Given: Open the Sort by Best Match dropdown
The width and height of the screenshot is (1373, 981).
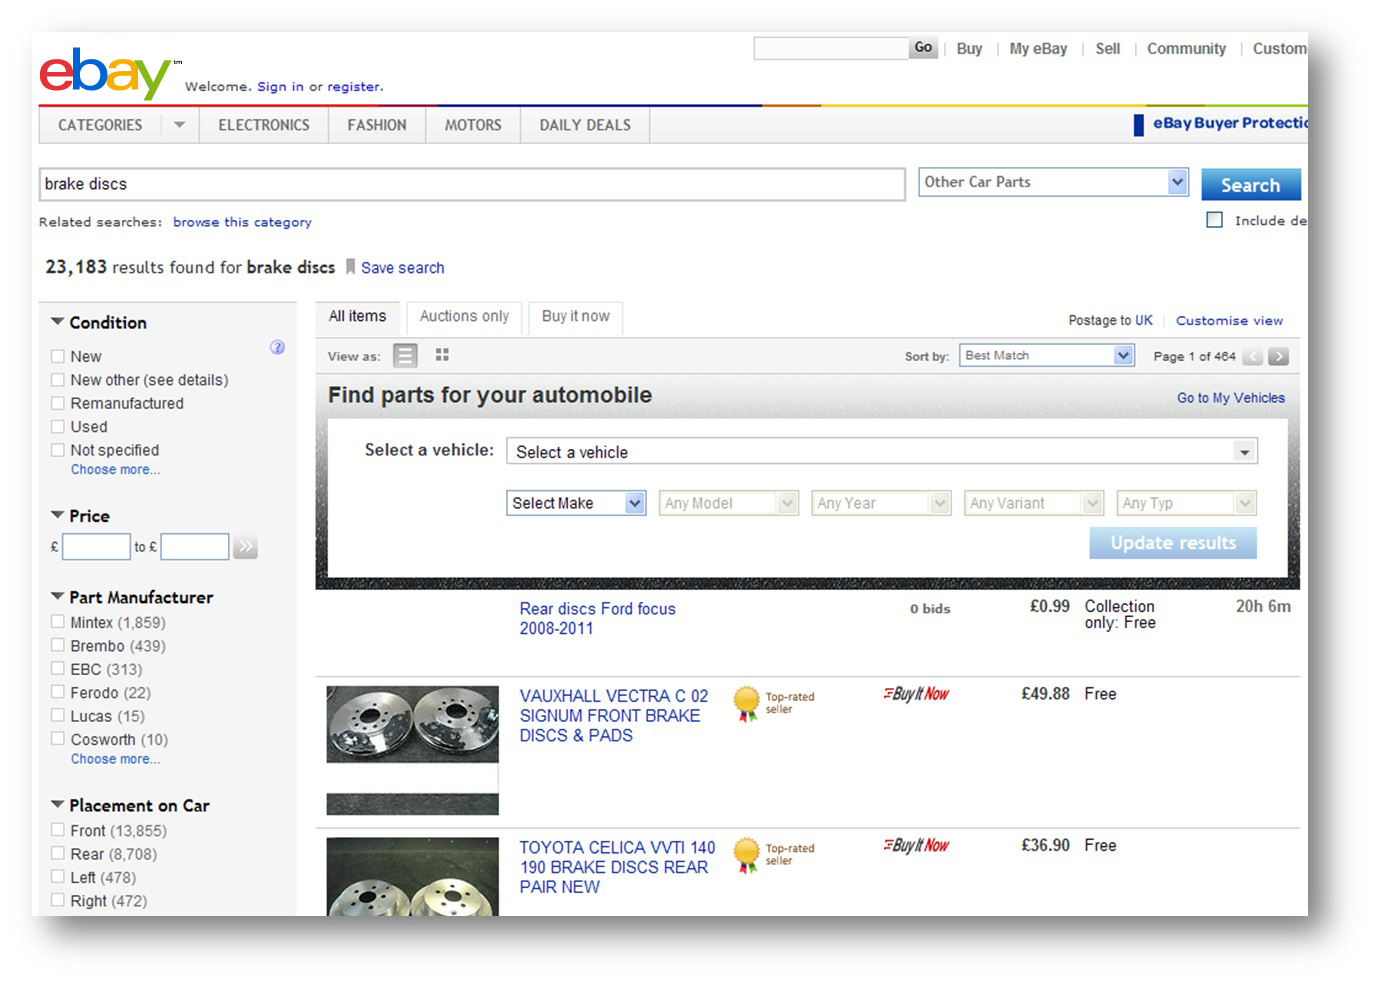Looking at the screenshot, I should 1047,355.
